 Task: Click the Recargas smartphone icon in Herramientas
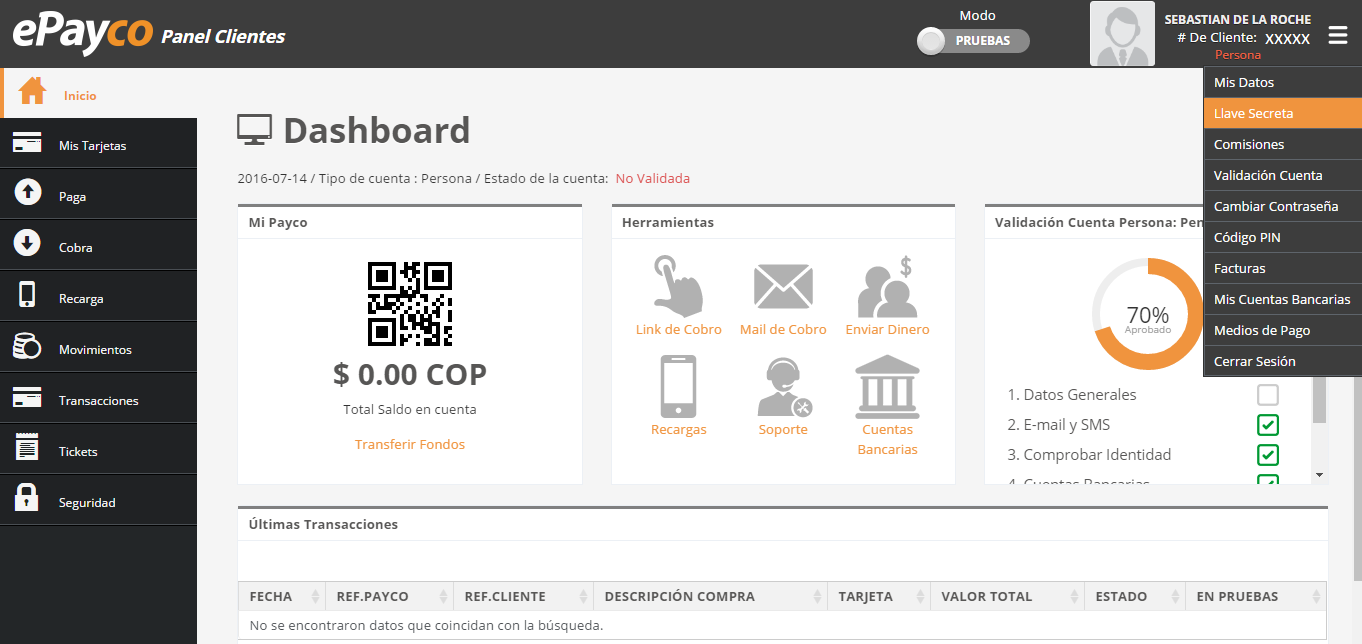pos(678,387)
